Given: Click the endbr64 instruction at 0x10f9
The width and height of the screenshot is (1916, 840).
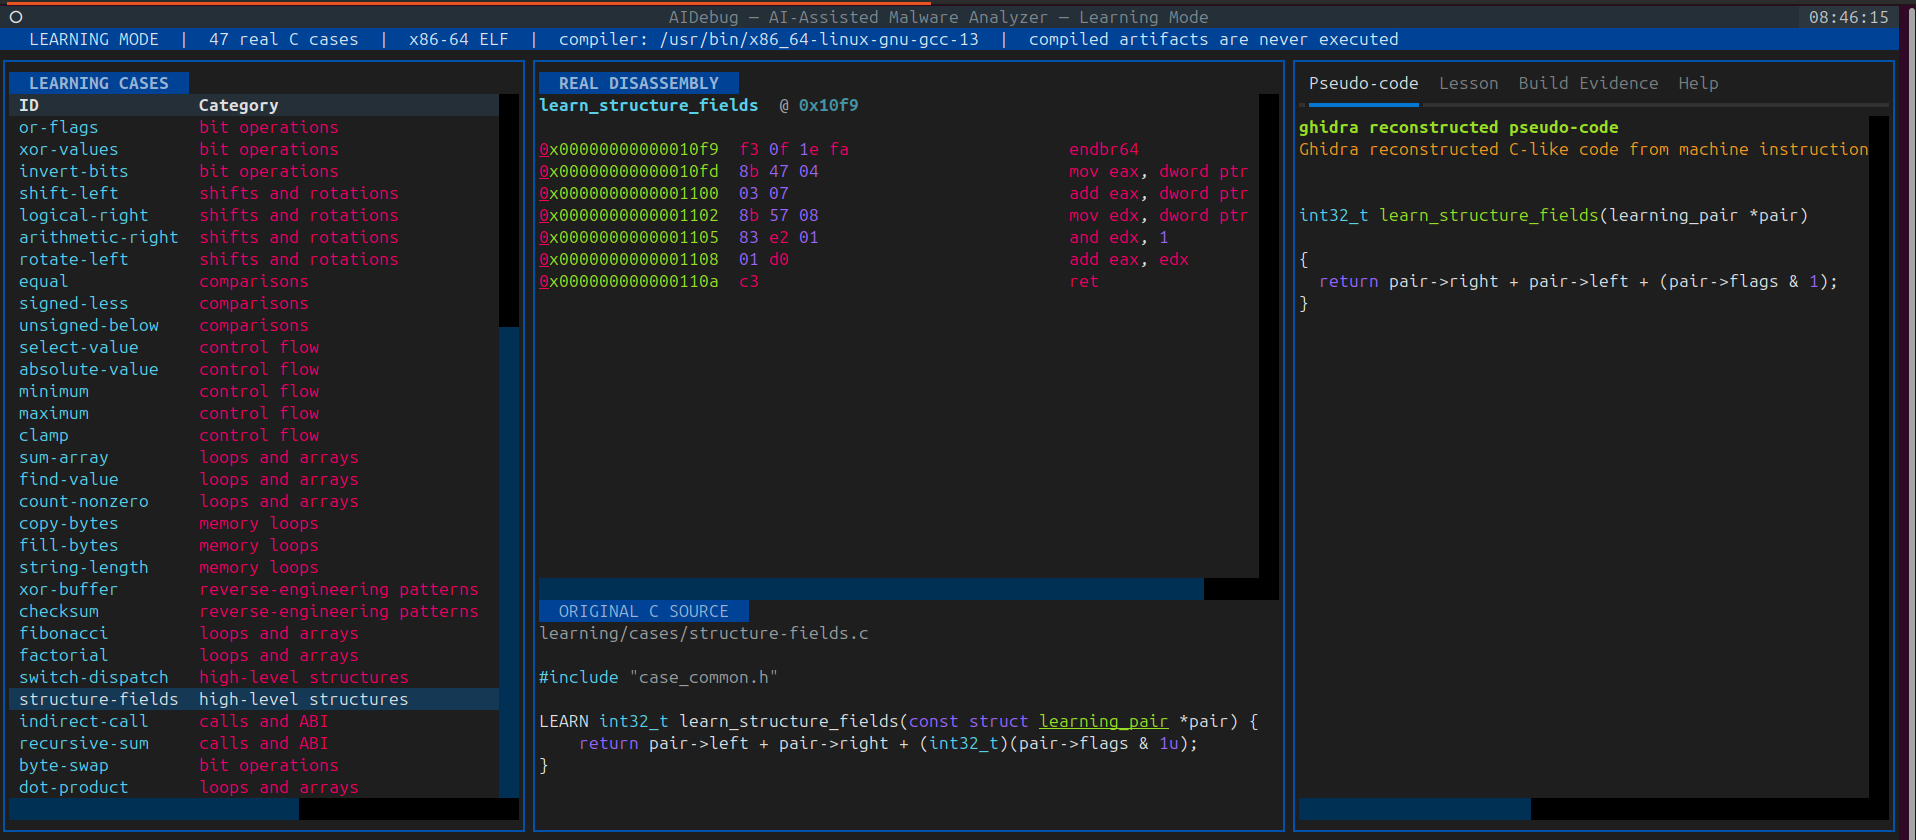Looking at the screenshot, I should click(x=1104, y=149).
